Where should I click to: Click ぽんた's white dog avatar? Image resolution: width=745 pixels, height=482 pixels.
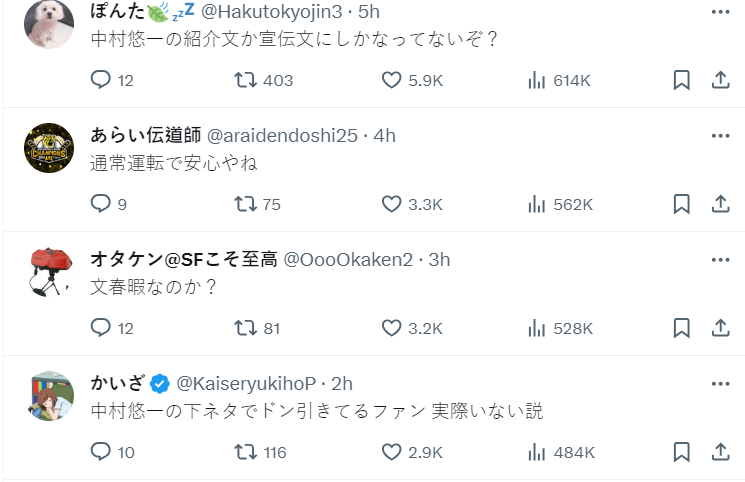point(48,24)
